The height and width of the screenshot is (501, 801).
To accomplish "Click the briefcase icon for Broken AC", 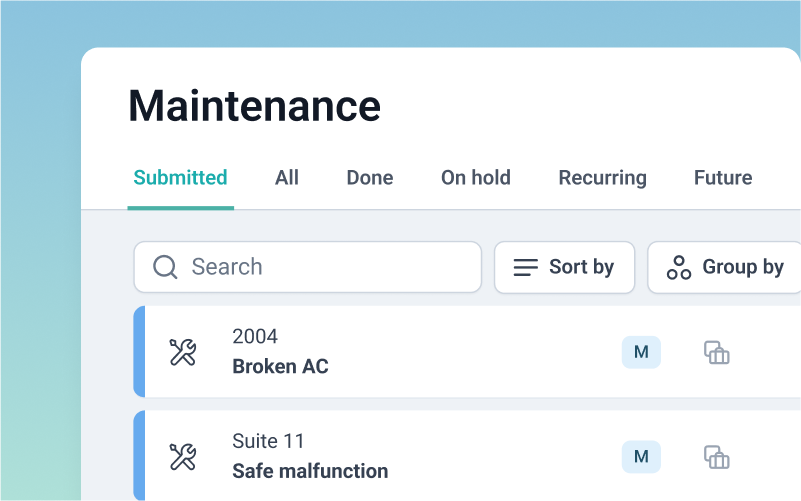I will (x=716, y=352).
